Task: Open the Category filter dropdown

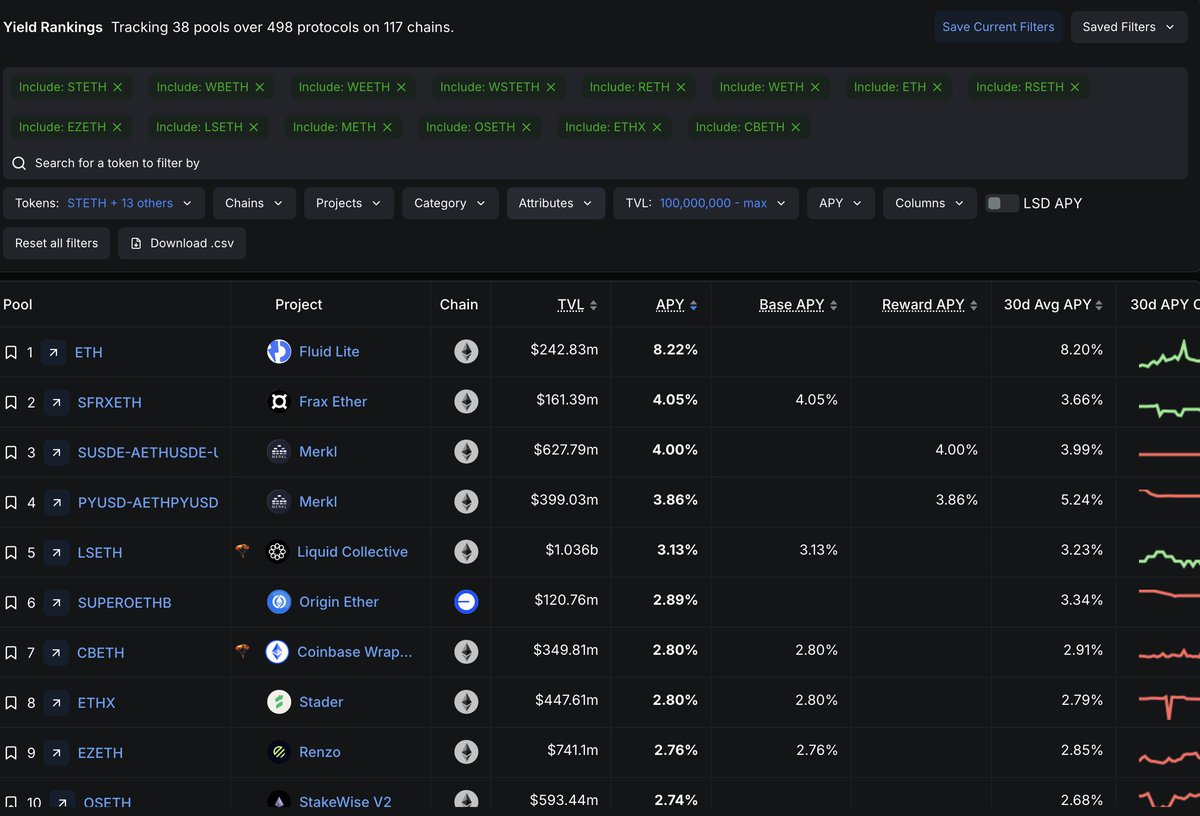Action: click(x=450, y=203)
